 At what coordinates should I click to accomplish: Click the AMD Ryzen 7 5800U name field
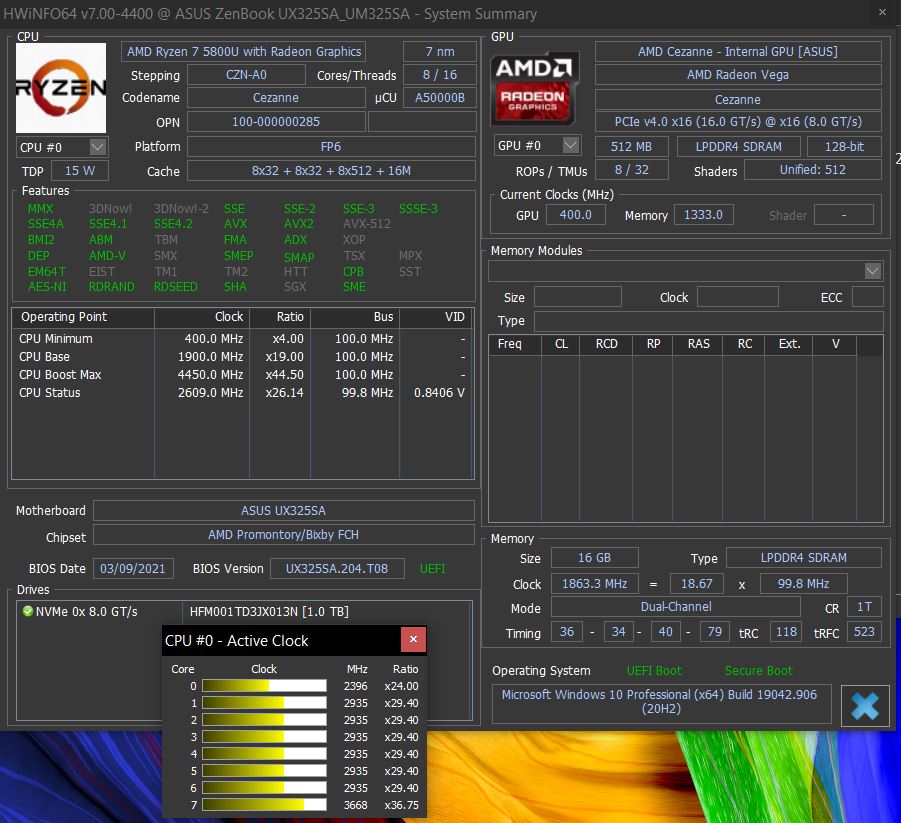tap(244, 52)
